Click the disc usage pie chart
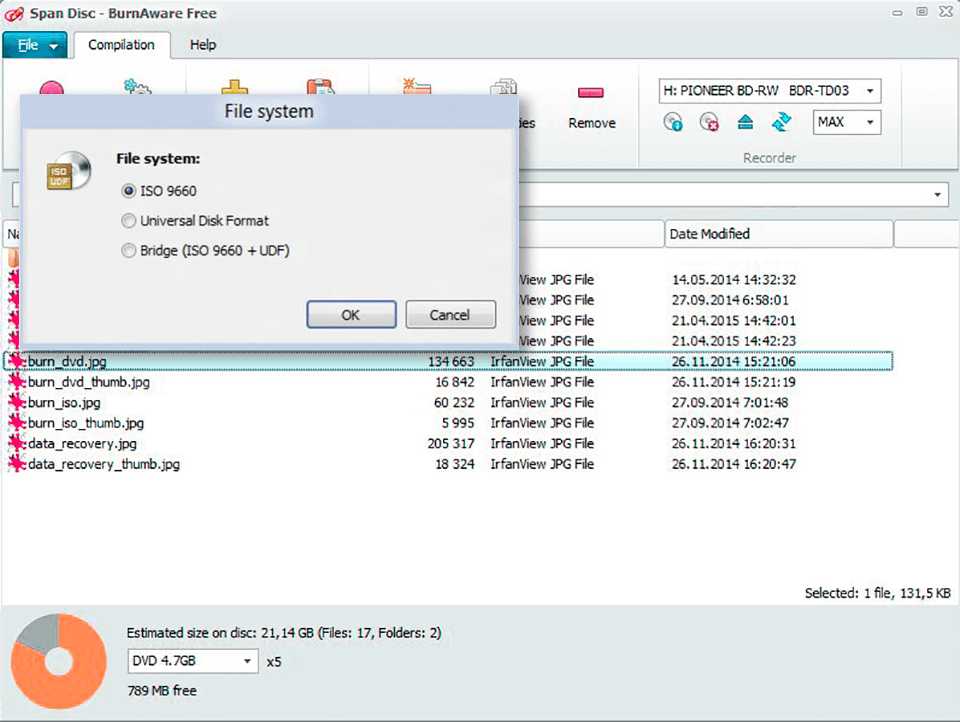This screenshot has width=960, height=722. coord(59,661)
